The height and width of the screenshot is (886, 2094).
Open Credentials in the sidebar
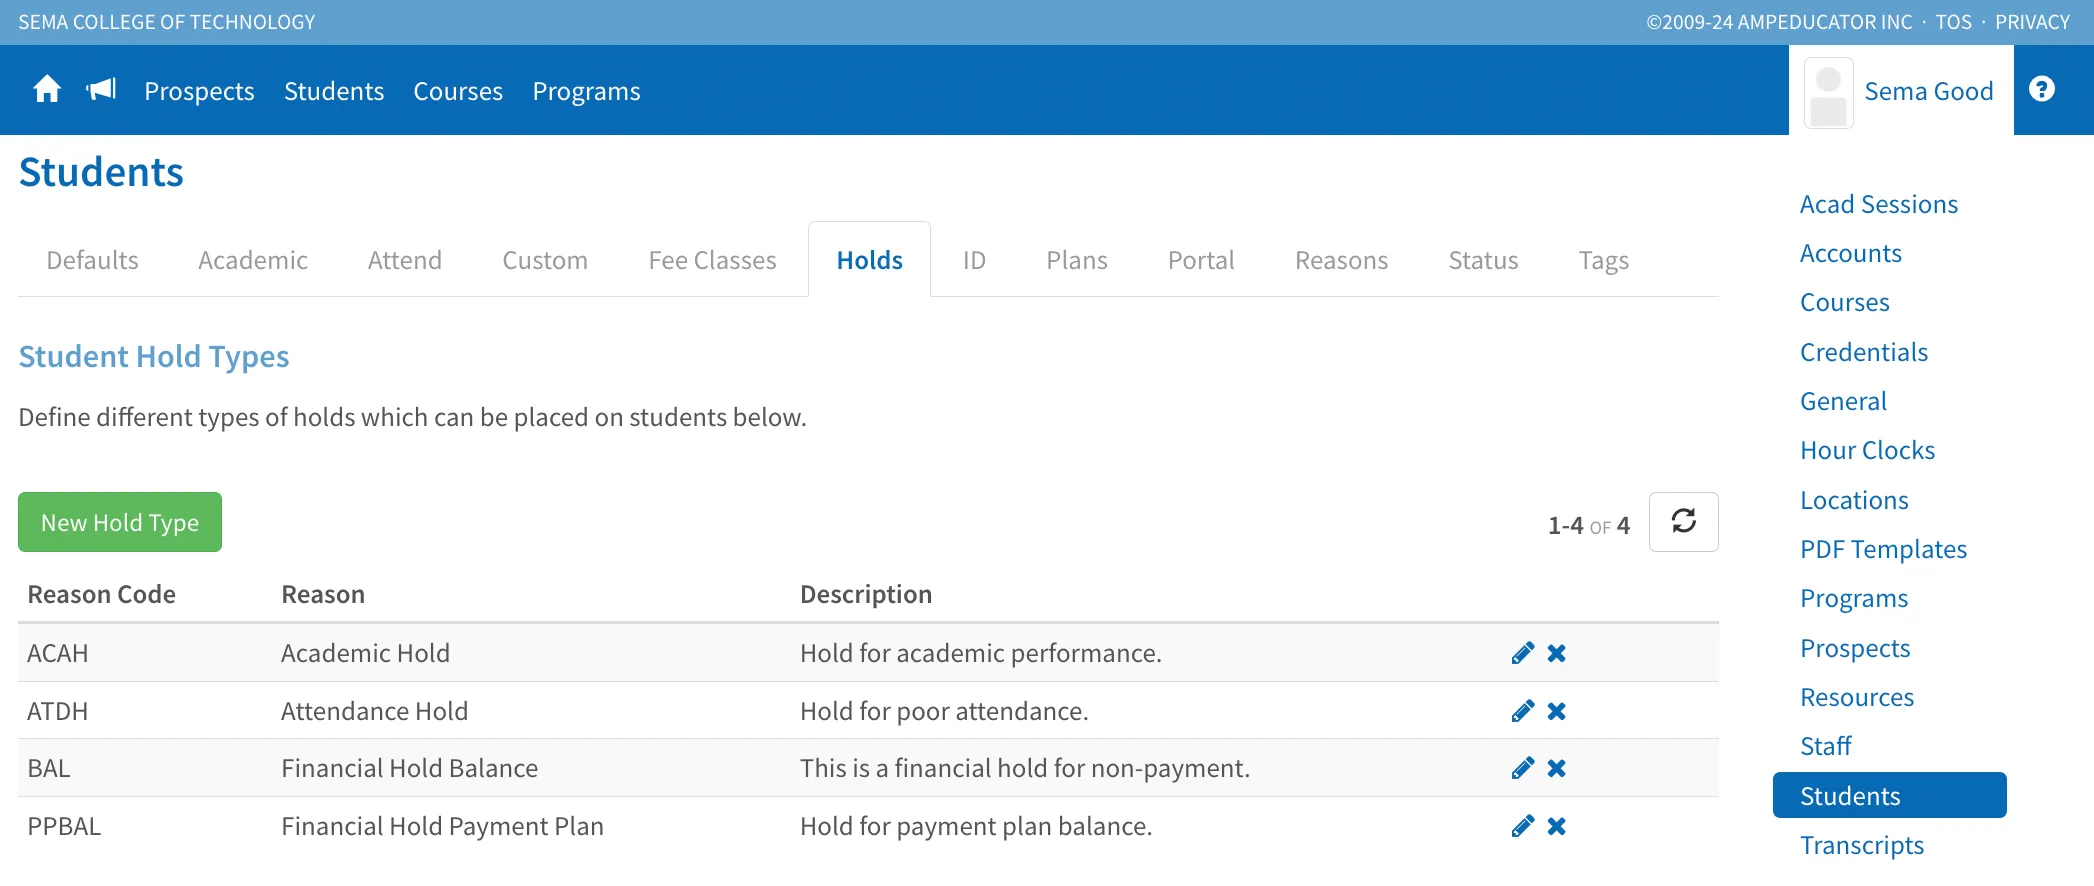click(x=1864, y=352)
